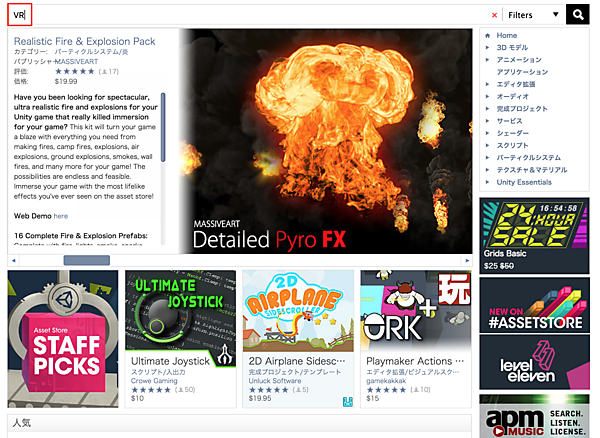
Task: Open the Staff Picks tile
Action: click(63, 337)
